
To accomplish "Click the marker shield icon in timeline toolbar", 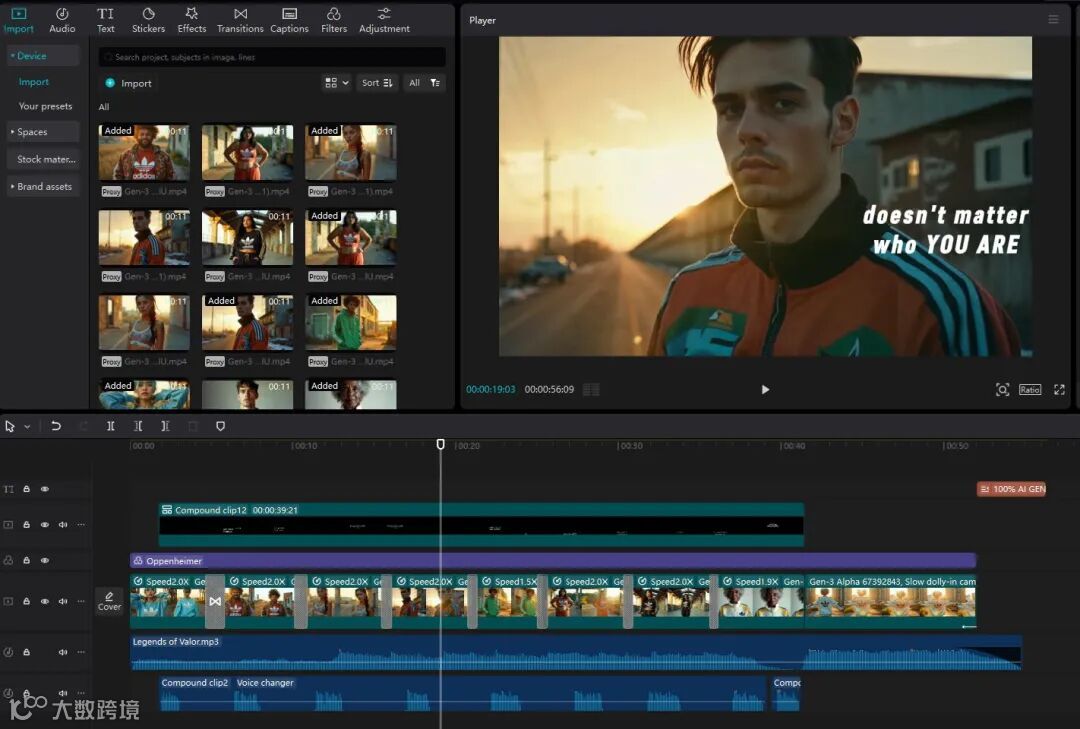I will (x=220, y=426).
